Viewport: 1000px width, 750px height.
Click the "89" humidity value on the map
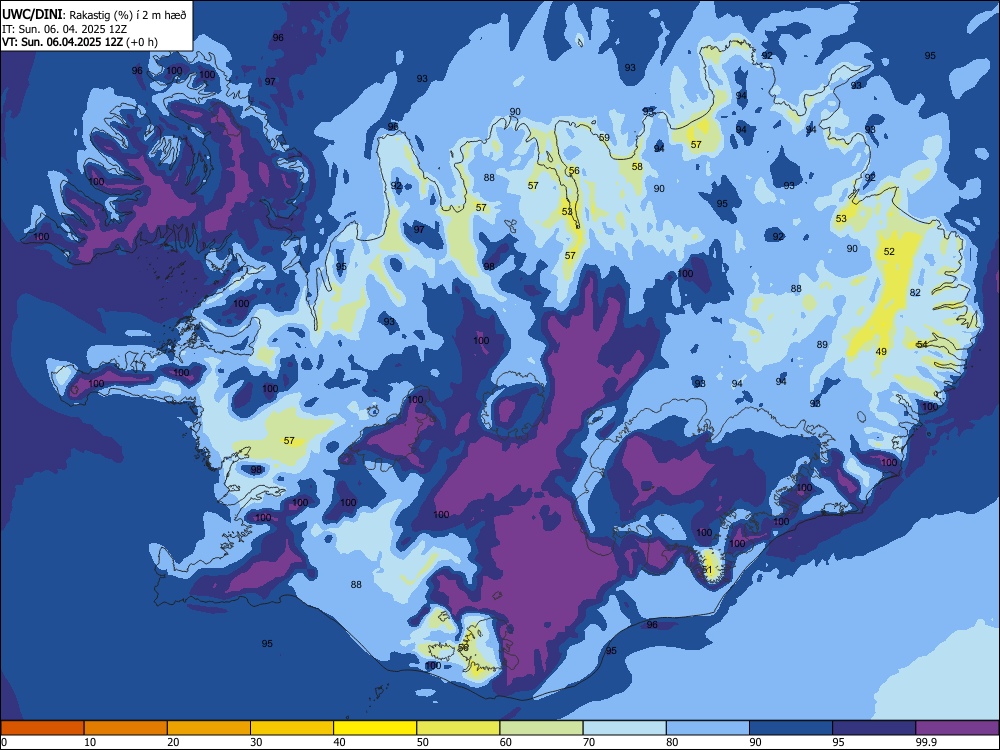822,344
